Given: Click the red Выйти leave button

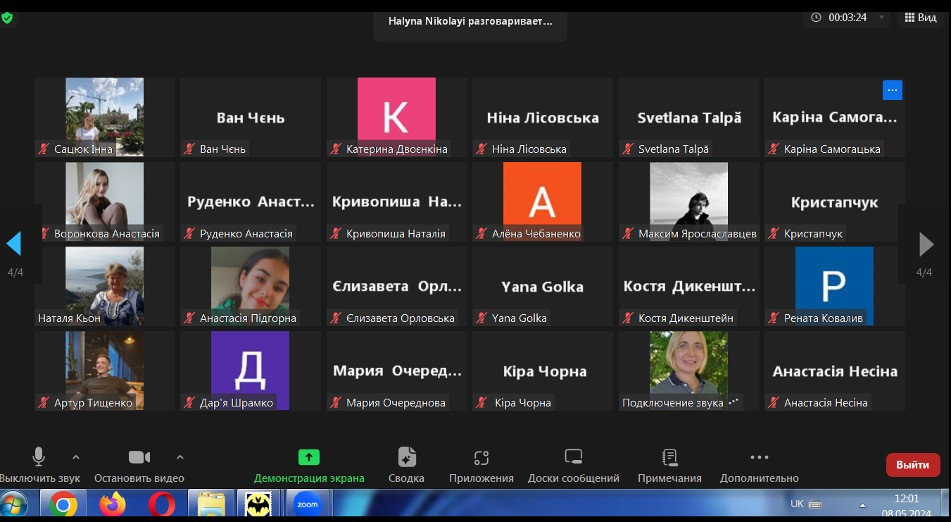Looking at the screenshot, I should (x=912, y=465).
